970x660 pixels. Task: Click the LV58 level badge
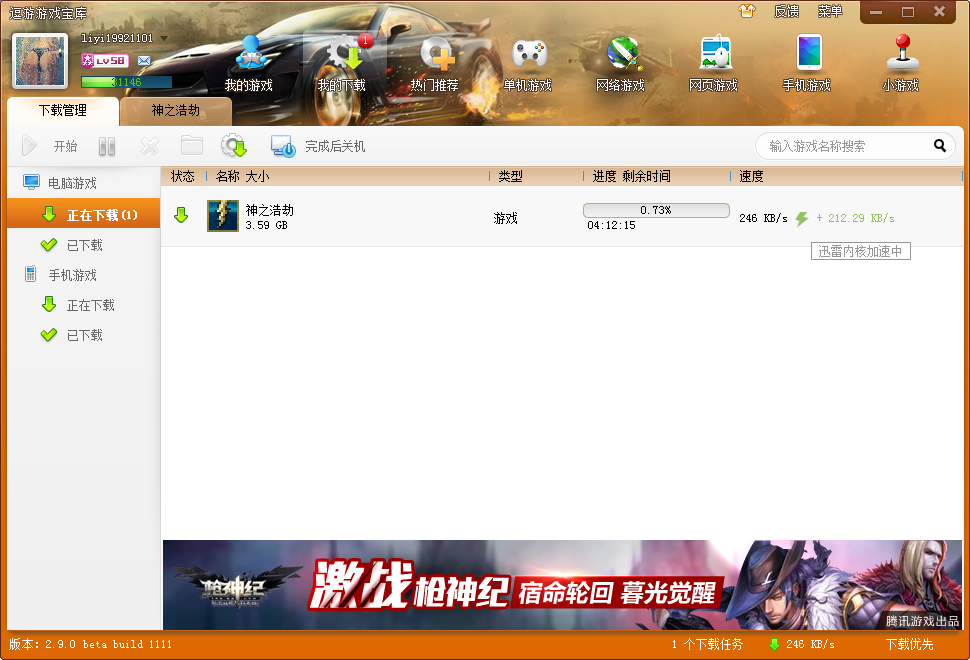tap(105, 61)
